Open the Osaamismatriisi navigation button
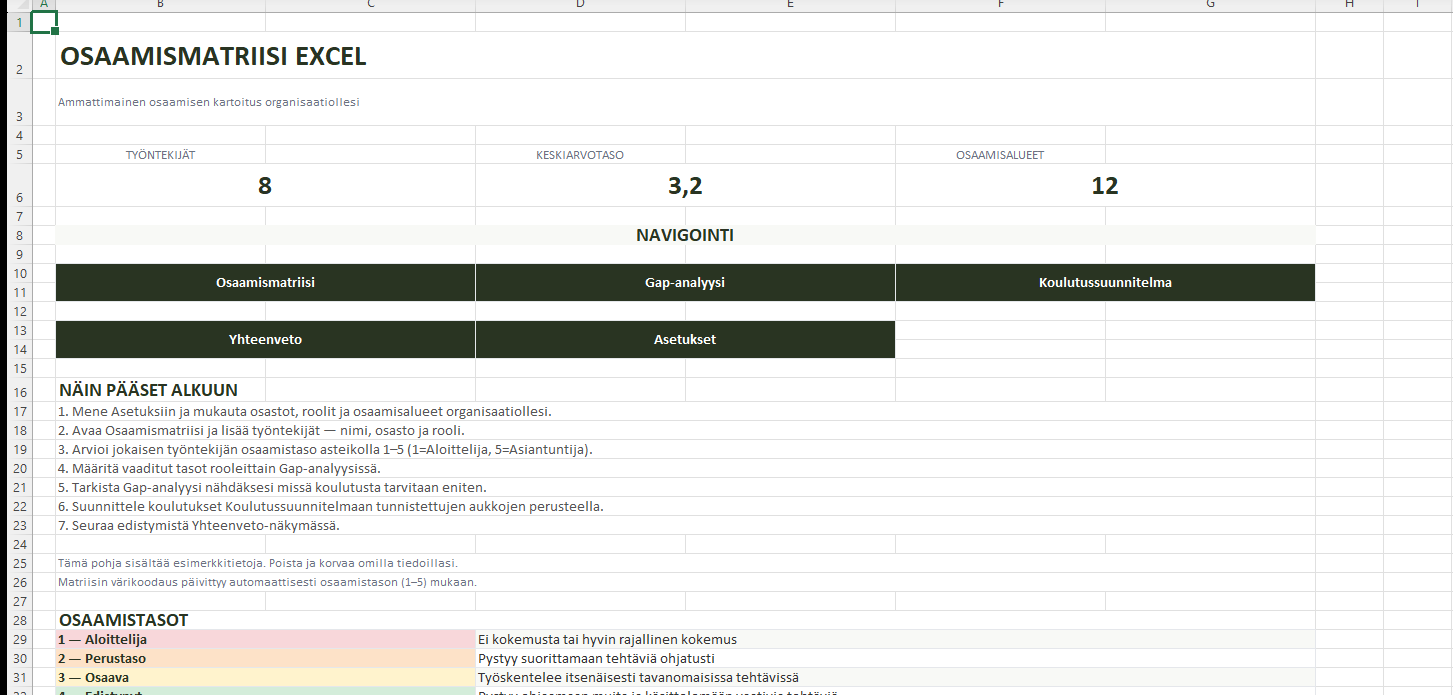 click(x=265, y=283)
